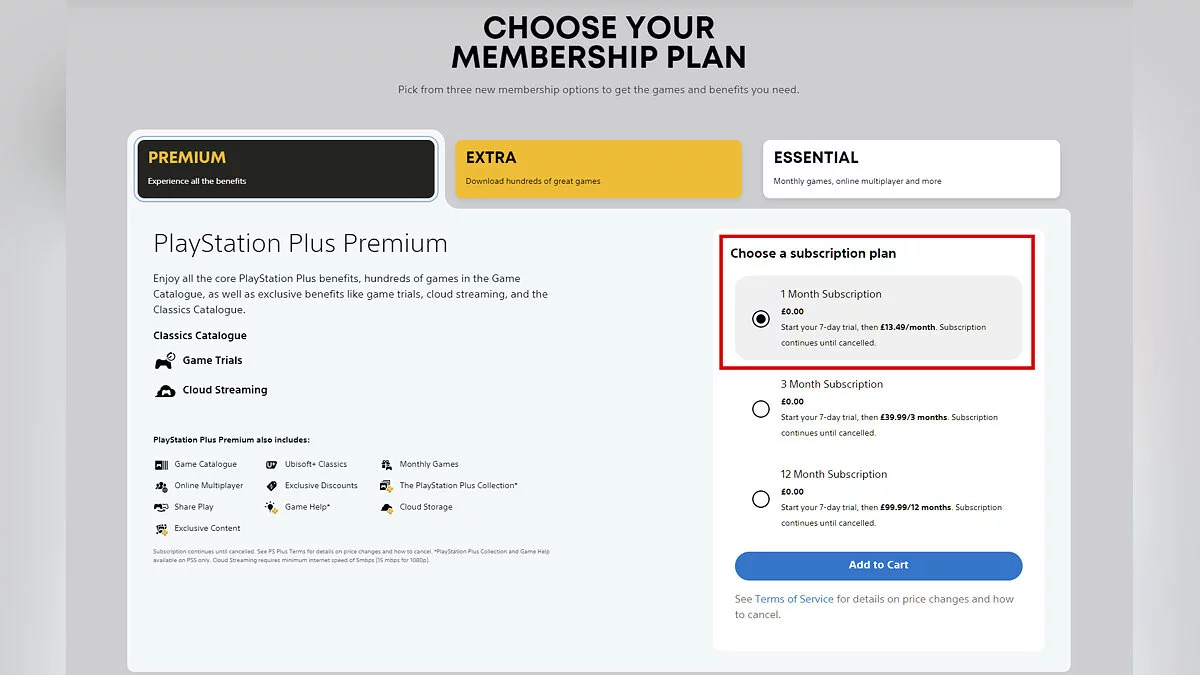Click the Cloud Streaming icon

pyautogui.click(x=165, y=391)
